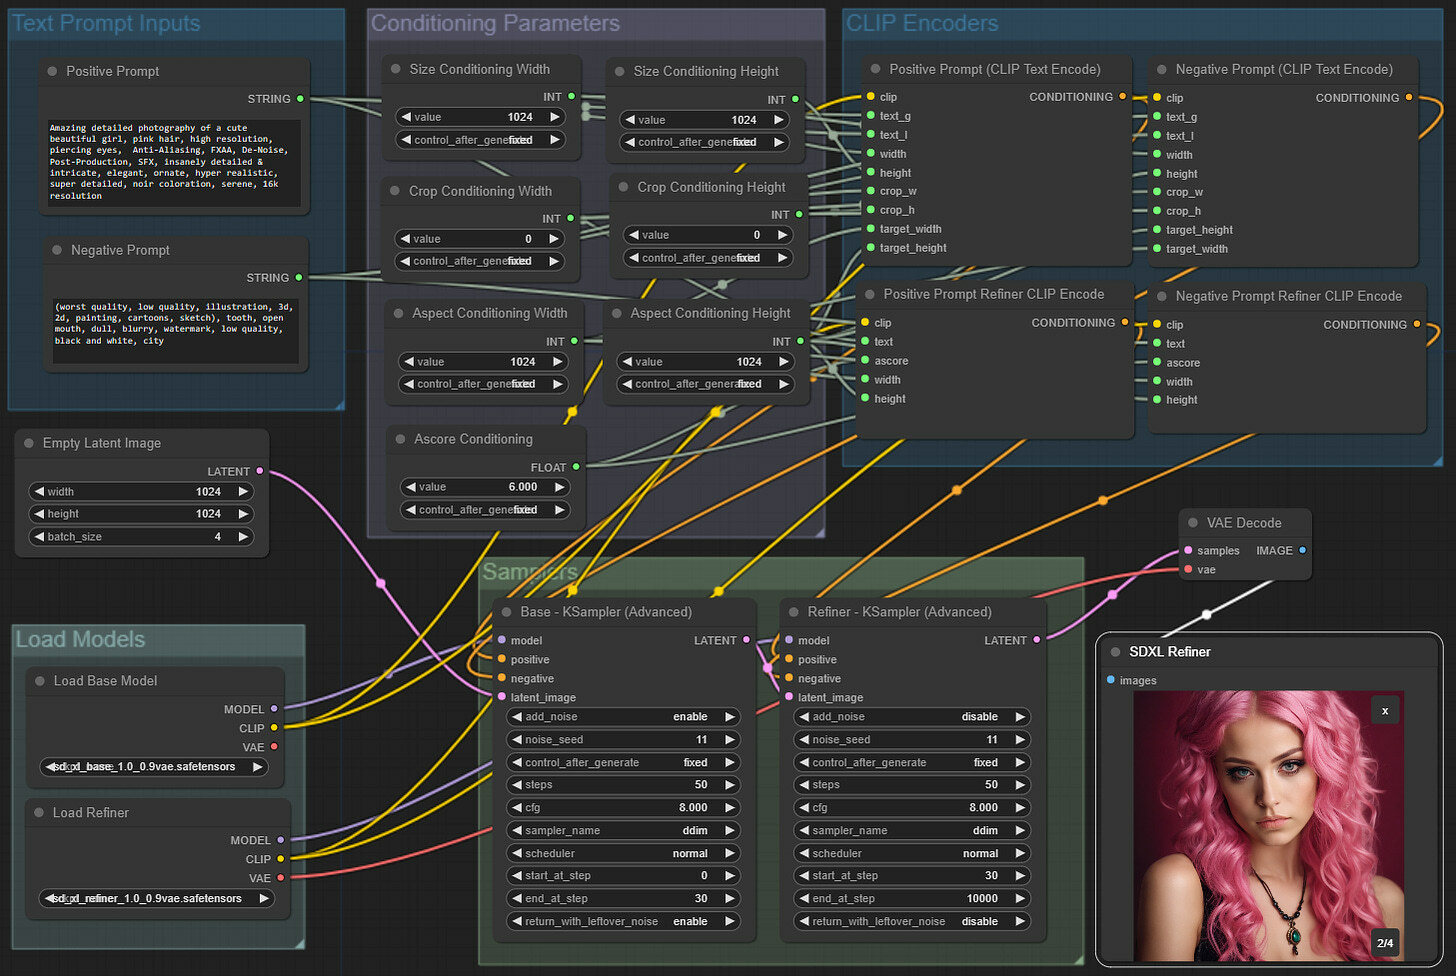This screenshot has width=1456, height=976.
Task: Decrease Base KSampler steps with left arrow
Action: tap(516, 785)
